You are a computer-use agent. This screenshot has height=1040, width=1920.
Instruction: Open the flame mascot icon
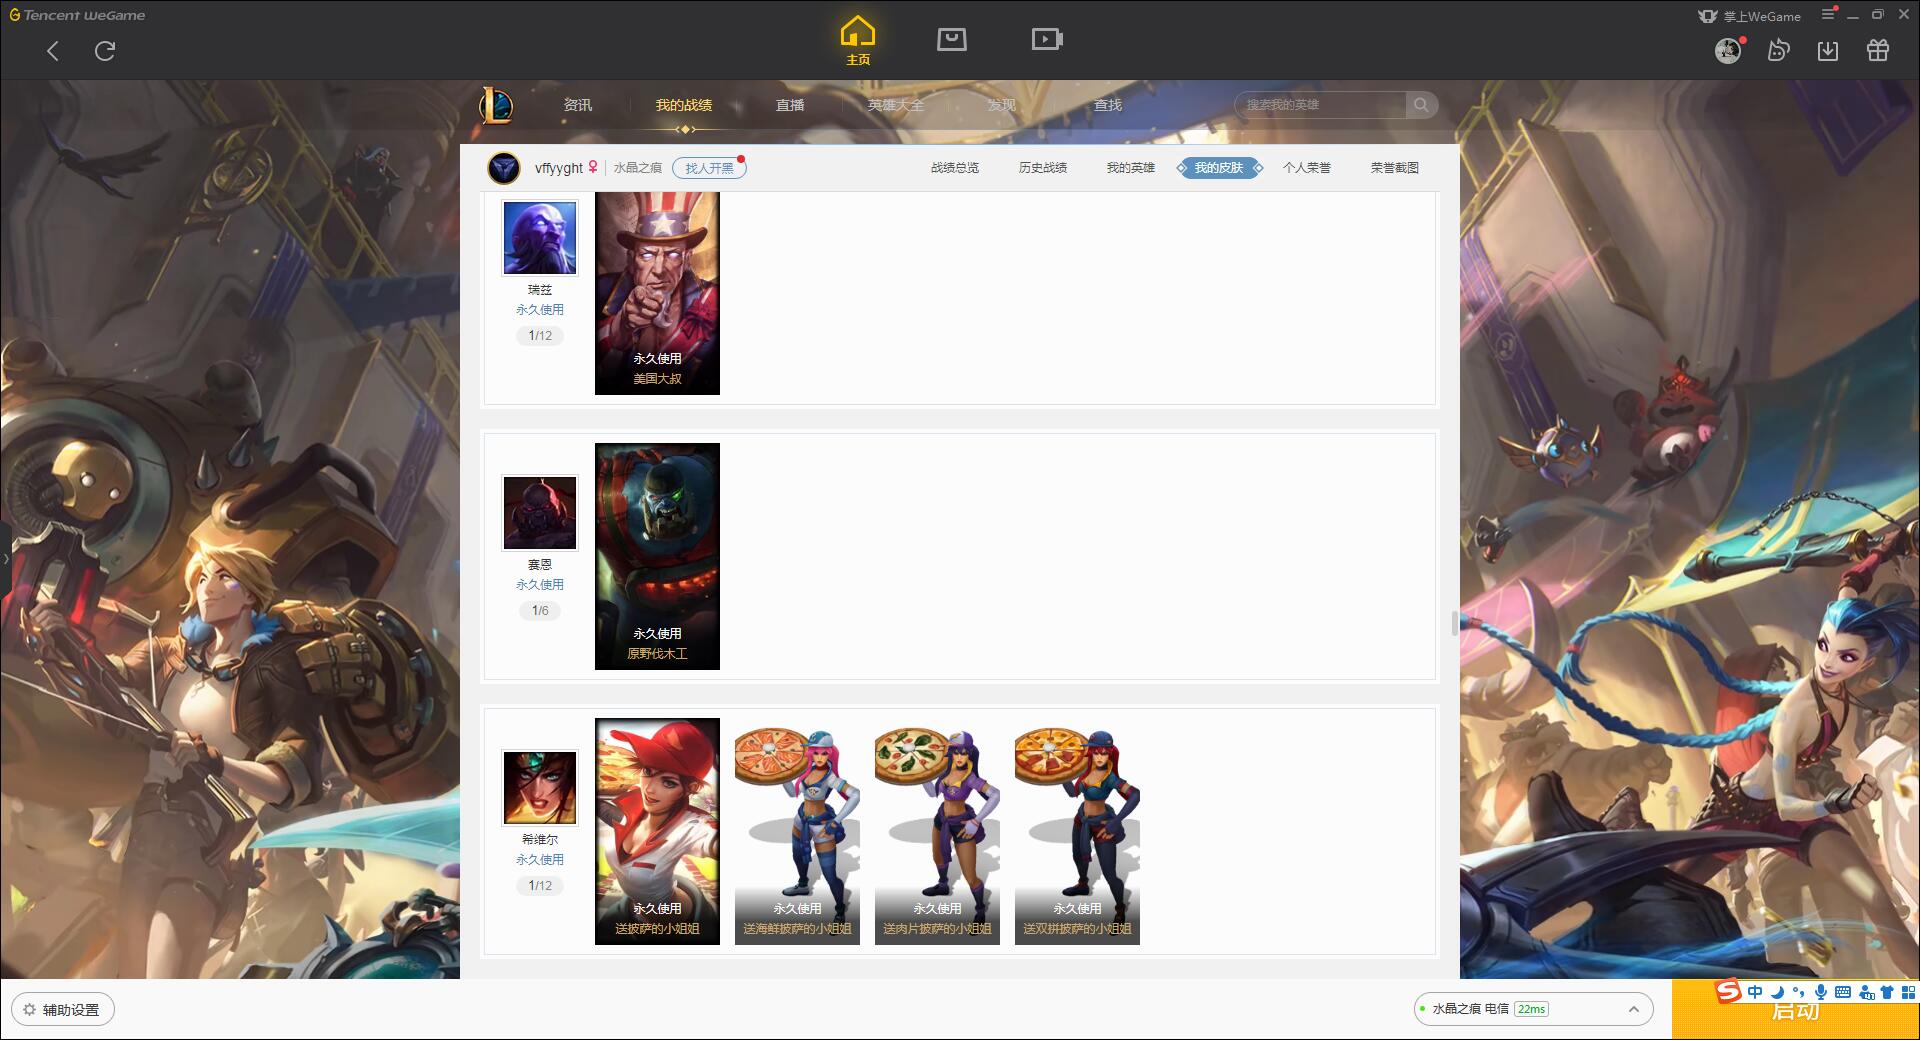pyautogui.click(x=1778, y=50)
